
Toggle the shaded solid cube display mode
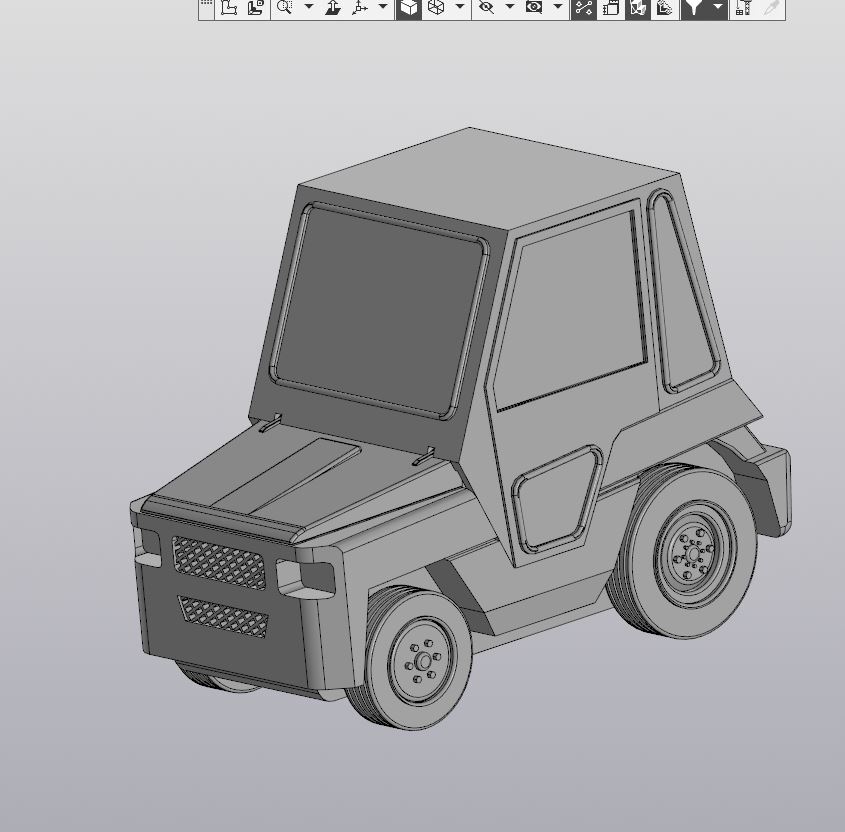click(x=409, y=8)
